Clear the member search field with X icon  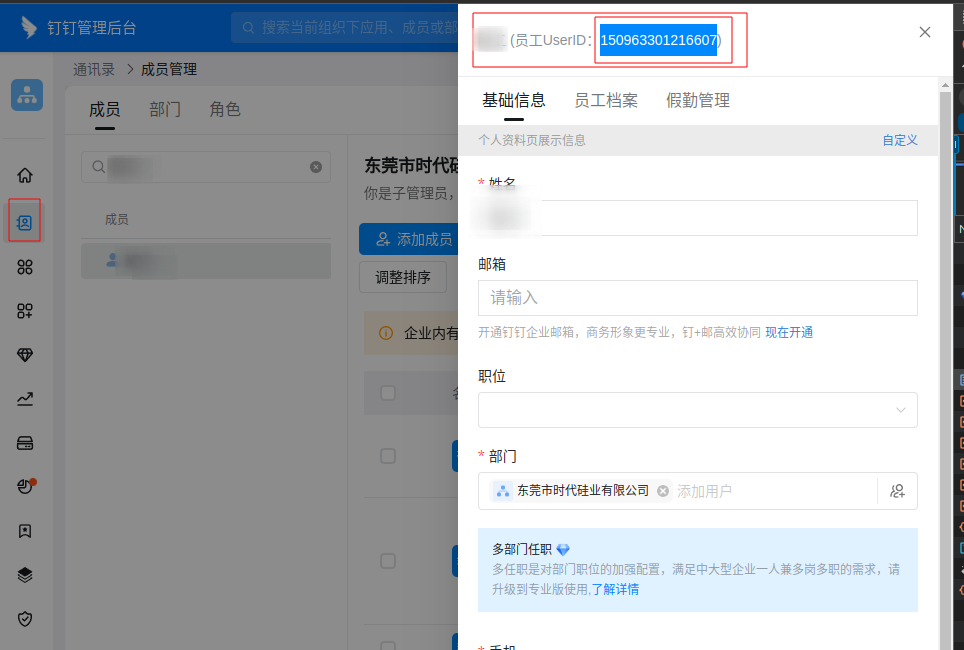point(316,167)
